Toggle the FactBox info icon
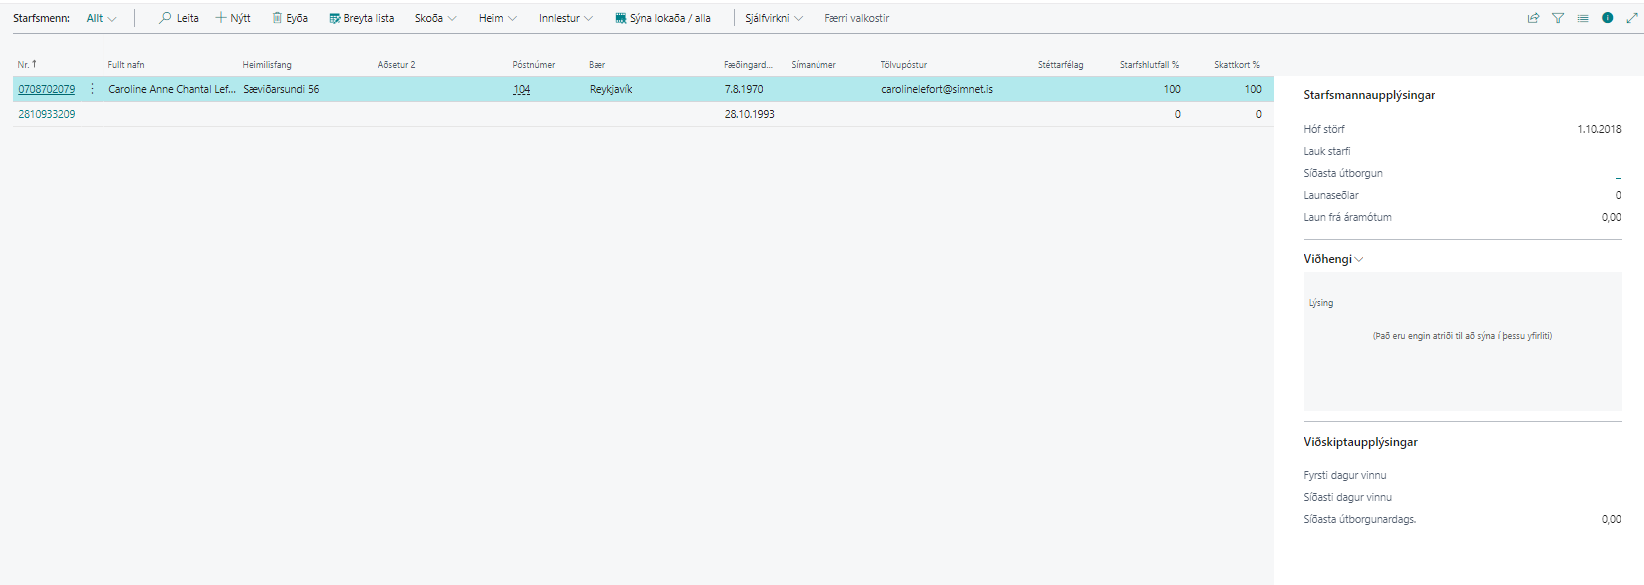1644x585 pixels. point(1608,18)
